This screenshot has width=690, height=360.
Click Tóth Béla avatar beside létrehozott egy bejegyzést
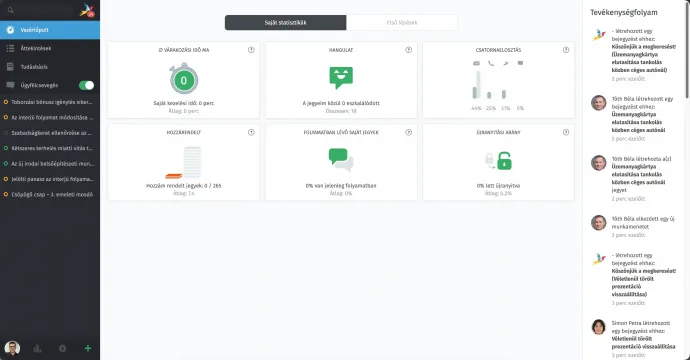[598, 103]
